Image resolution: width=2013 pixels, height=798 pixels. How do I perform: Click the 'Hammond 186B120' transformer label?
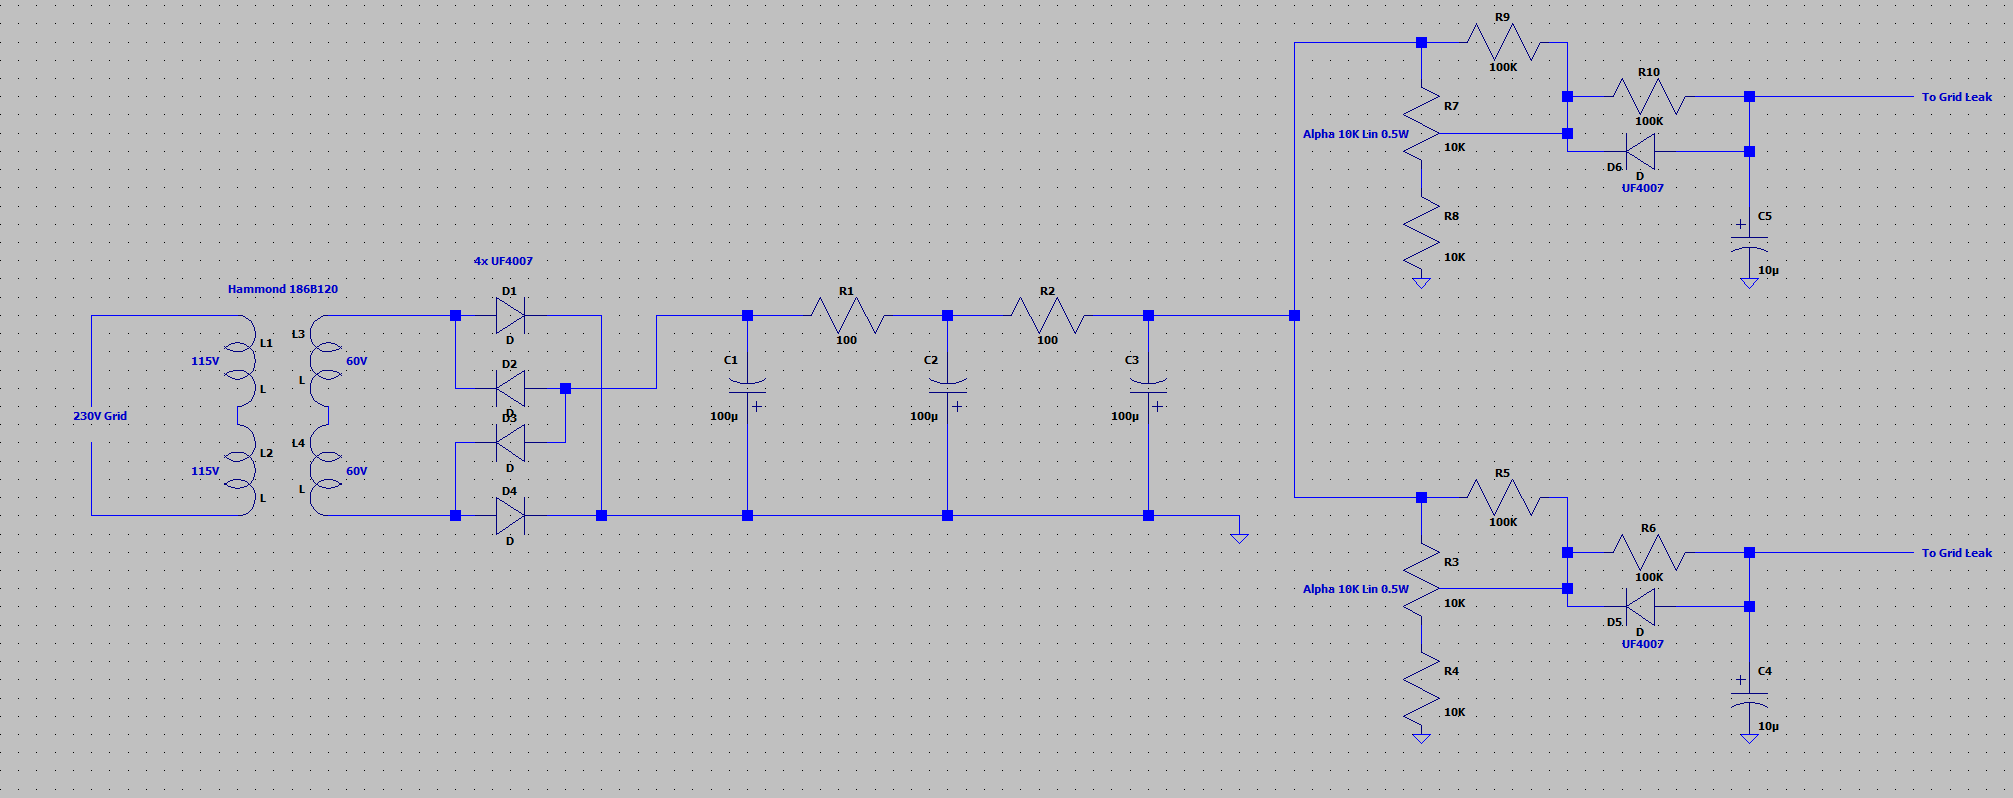point(283,289)
